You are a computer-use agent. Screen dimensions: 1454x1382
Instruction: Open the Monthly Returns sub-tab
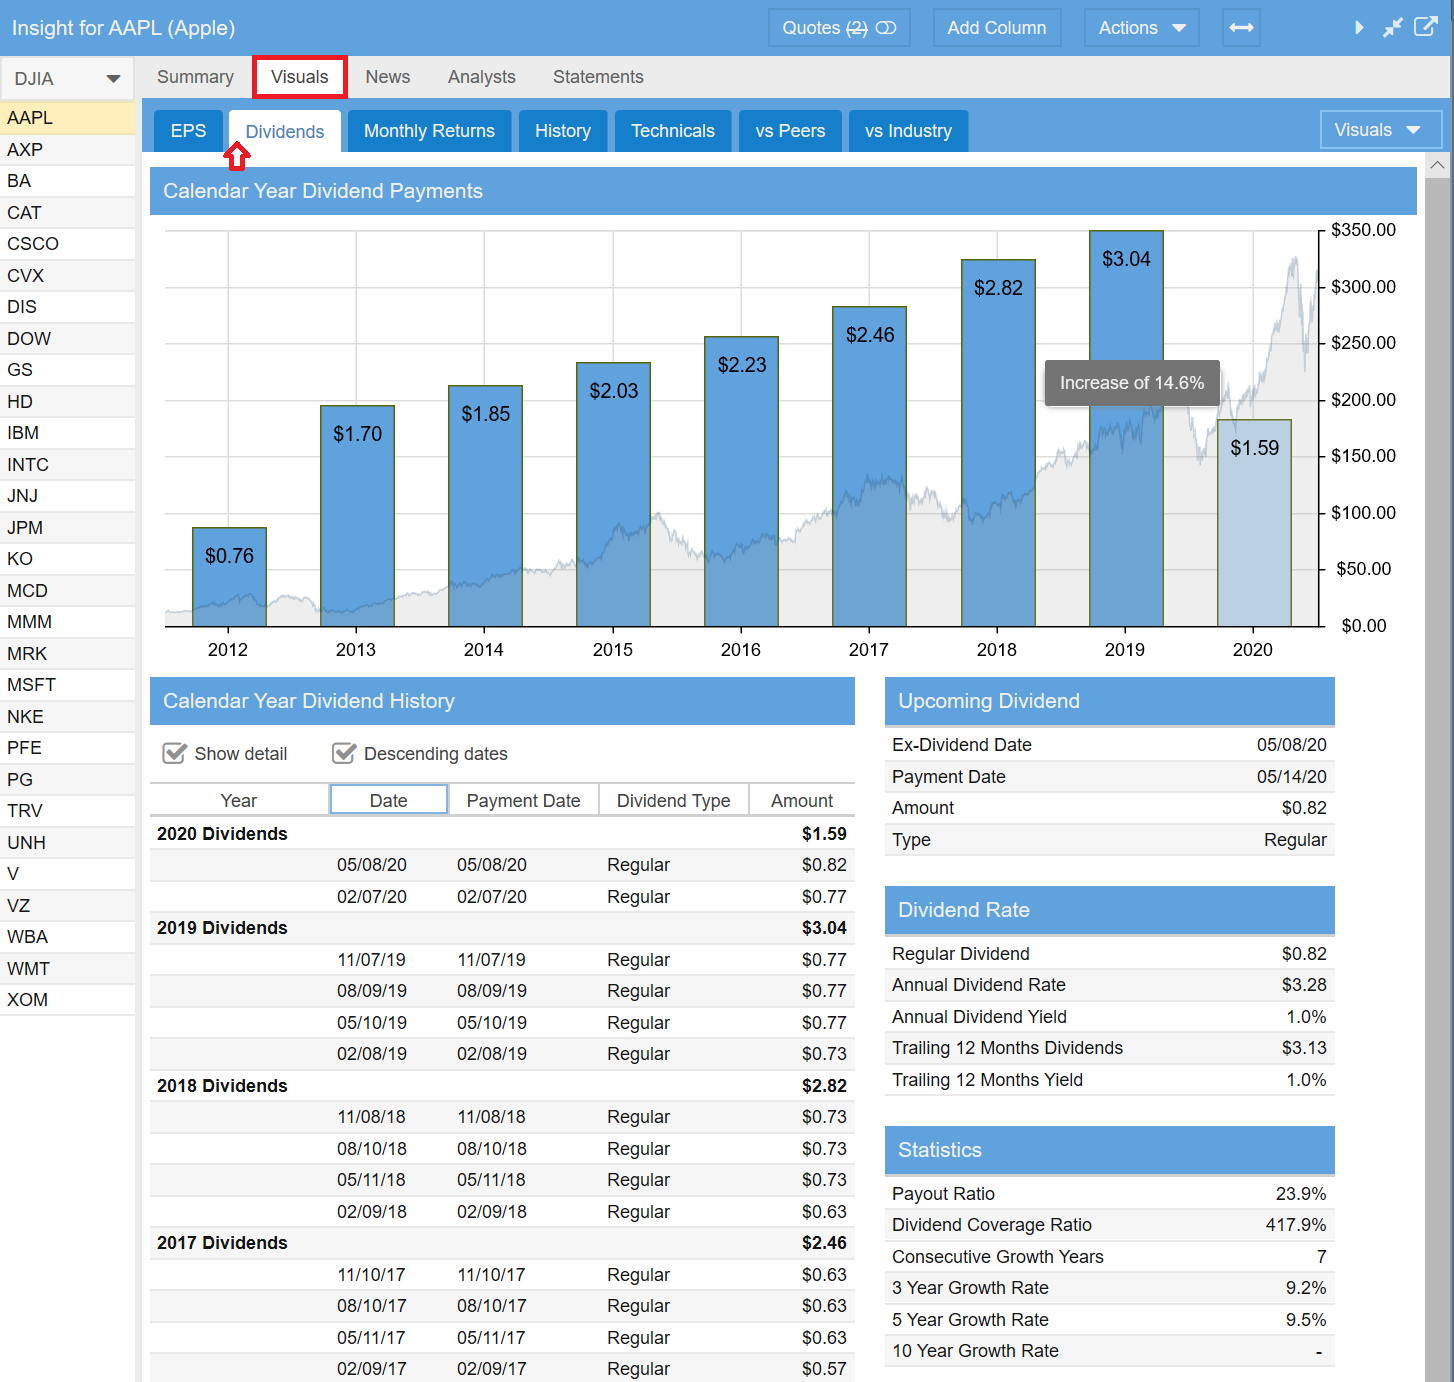coord(429,131)
